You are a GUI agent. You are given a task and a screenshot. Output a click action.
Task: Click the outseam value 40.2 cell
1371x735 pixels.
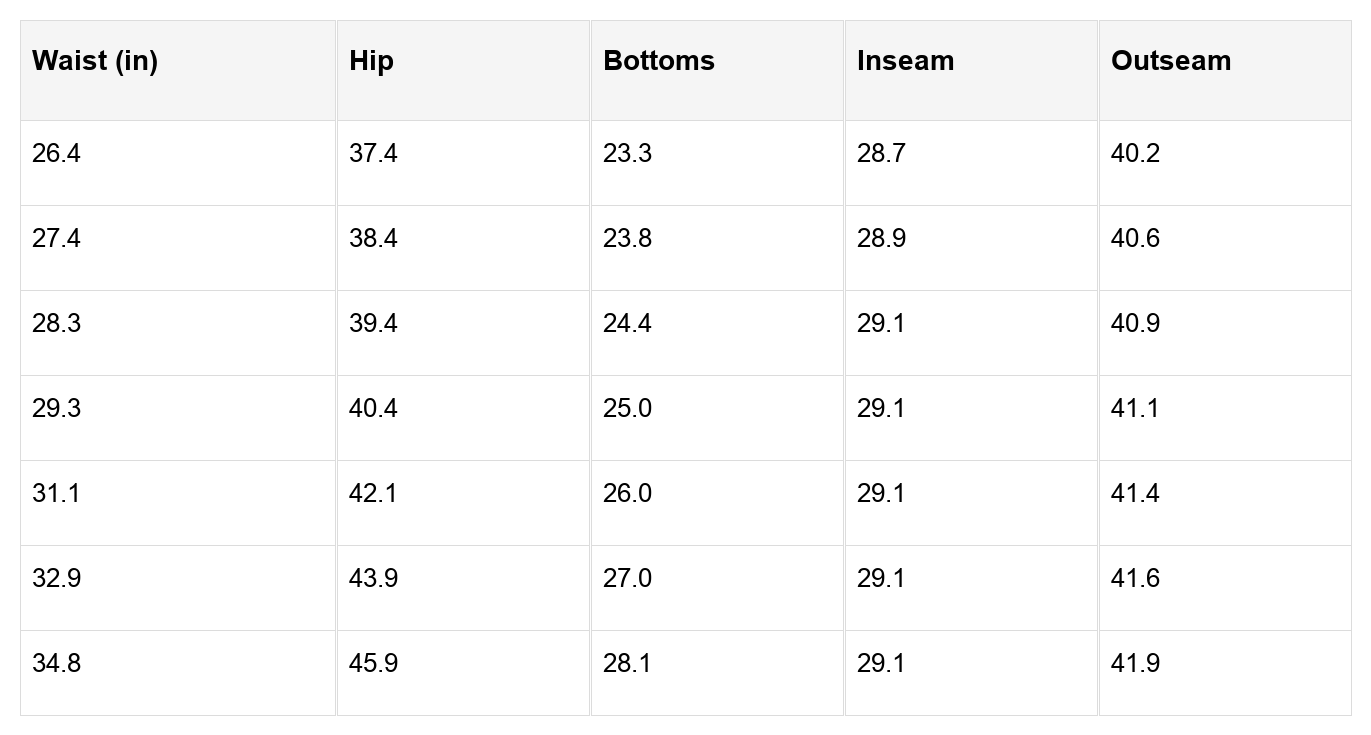click(1135, 154)
